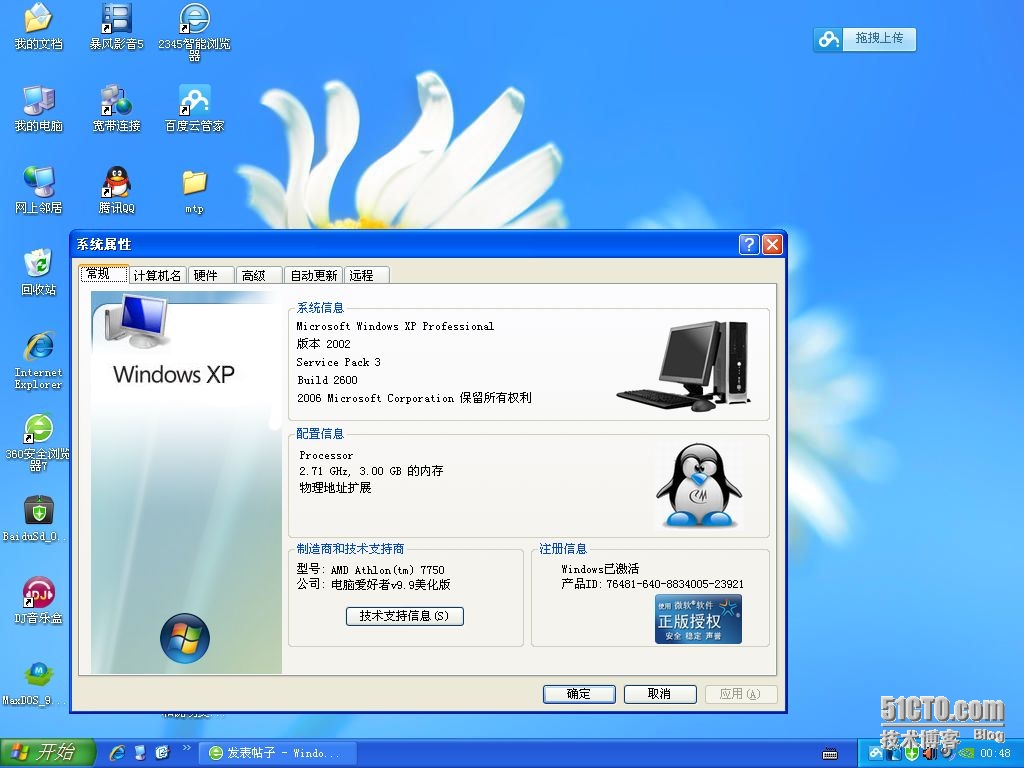
Task: Open the 我的文档 desktop icon
Action: pyautogui.click(x=38, y=26)
